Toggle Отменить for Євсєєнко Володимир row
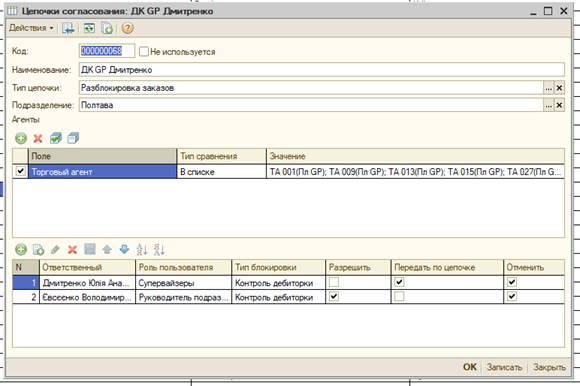This screenshot has height=386, width=580. (x=512, y=297)
